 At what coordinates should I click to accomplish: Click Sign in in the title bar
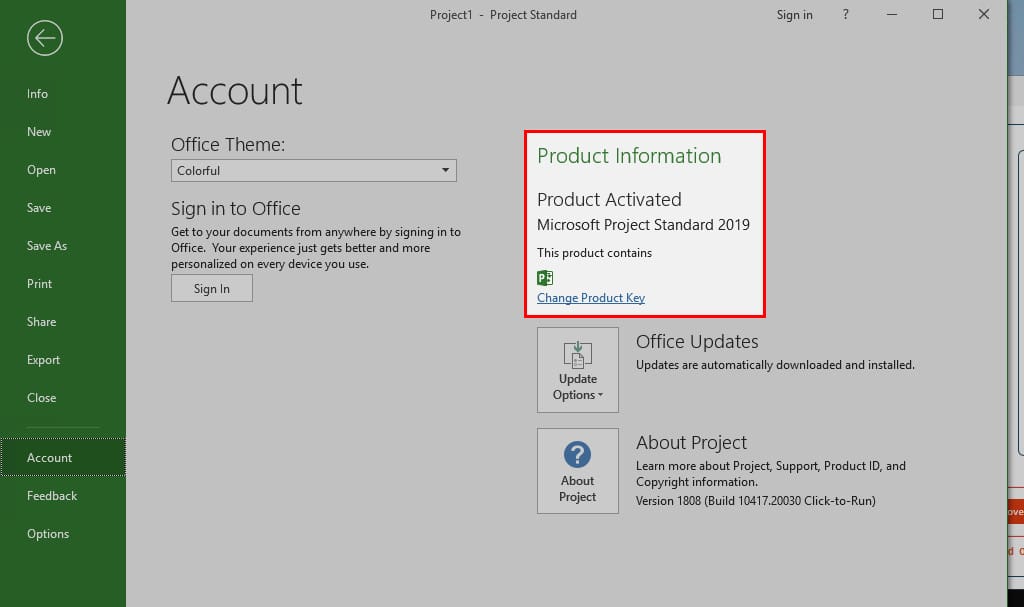(794, 14)
